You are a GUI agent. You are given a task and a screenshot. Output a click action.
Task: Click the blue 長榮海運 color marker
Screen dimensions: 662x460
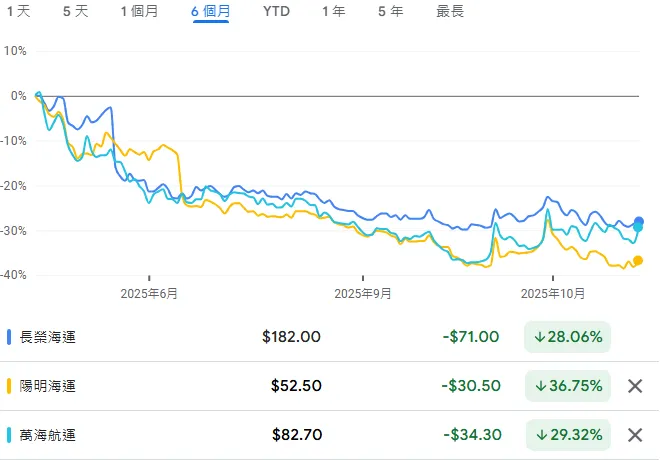9,337
